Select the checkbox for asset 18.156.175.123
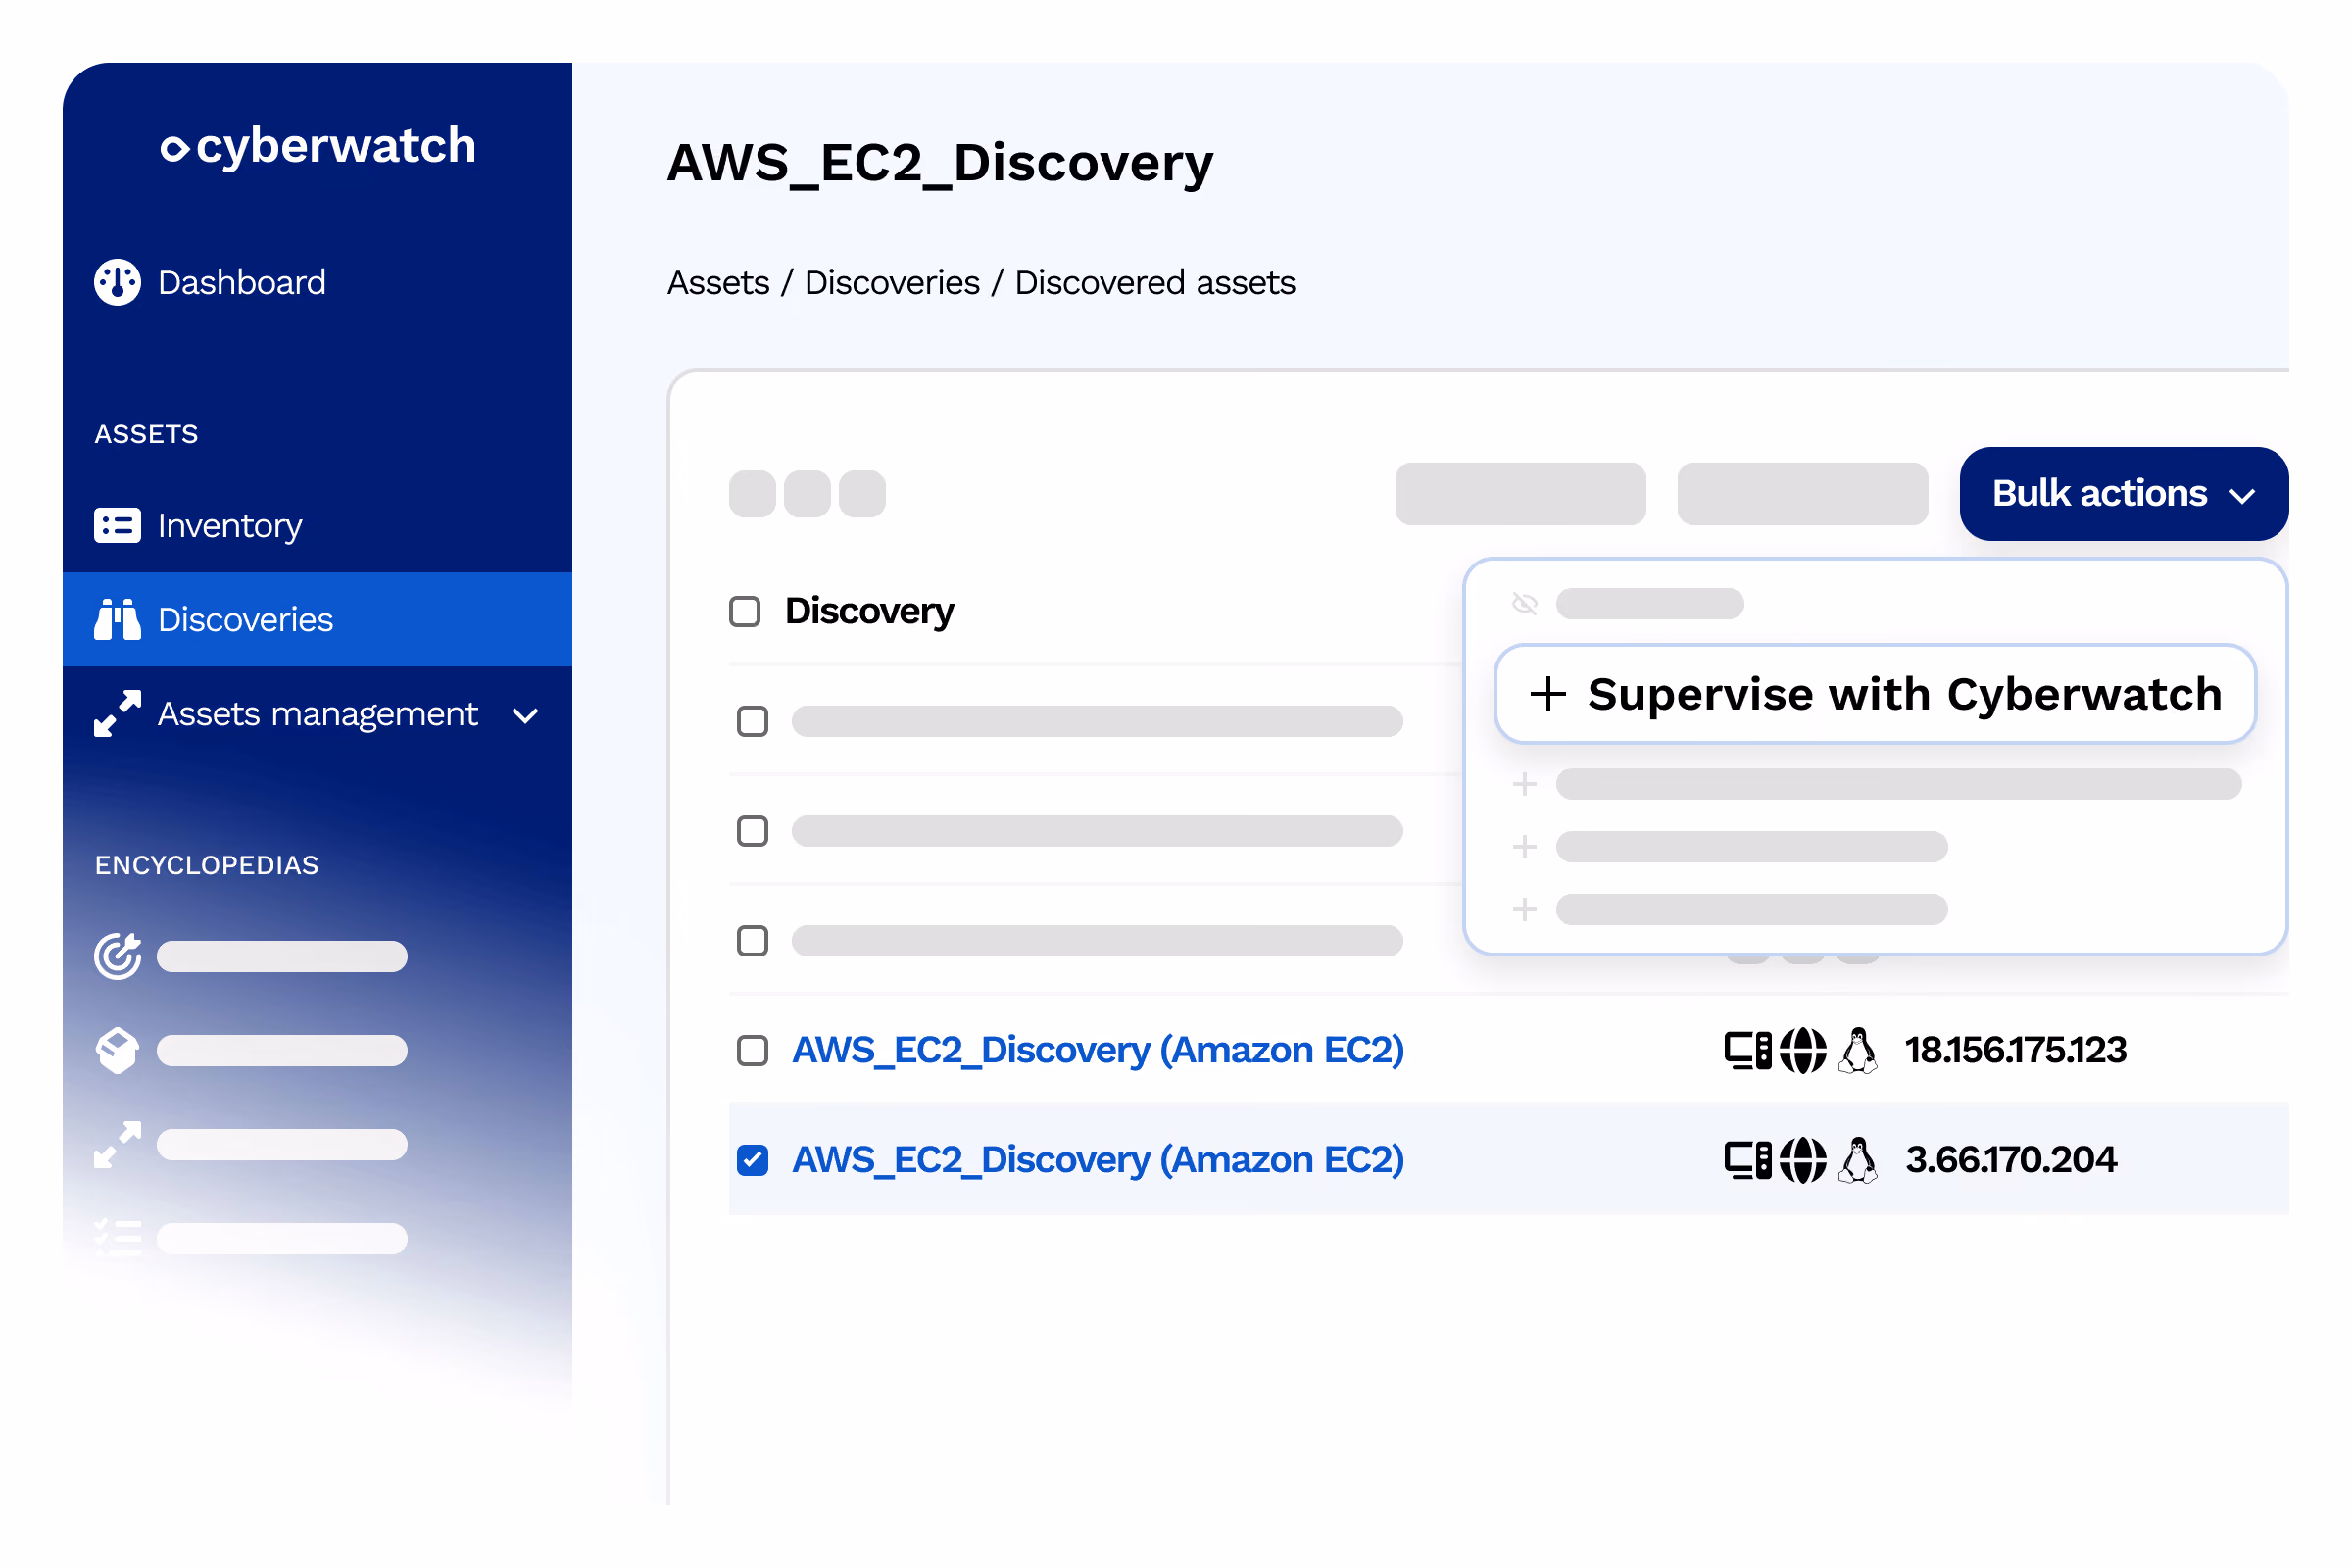The width and height of the screenshot is (2352, 1568). (x=752, y=1050)
